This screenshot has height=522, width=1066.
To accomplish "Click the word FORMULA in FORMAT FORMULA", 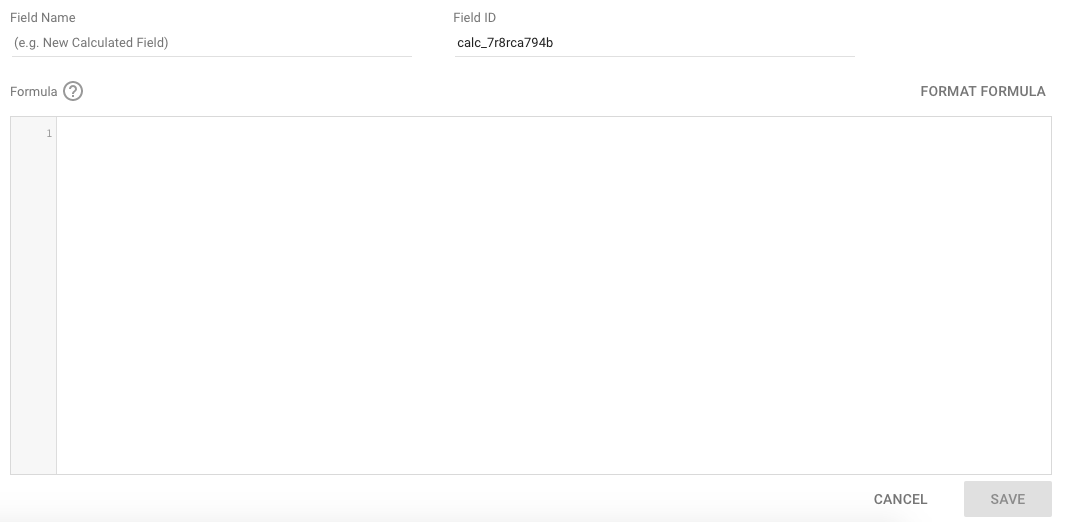I will pyautogui.click(x=1013, y=91).
